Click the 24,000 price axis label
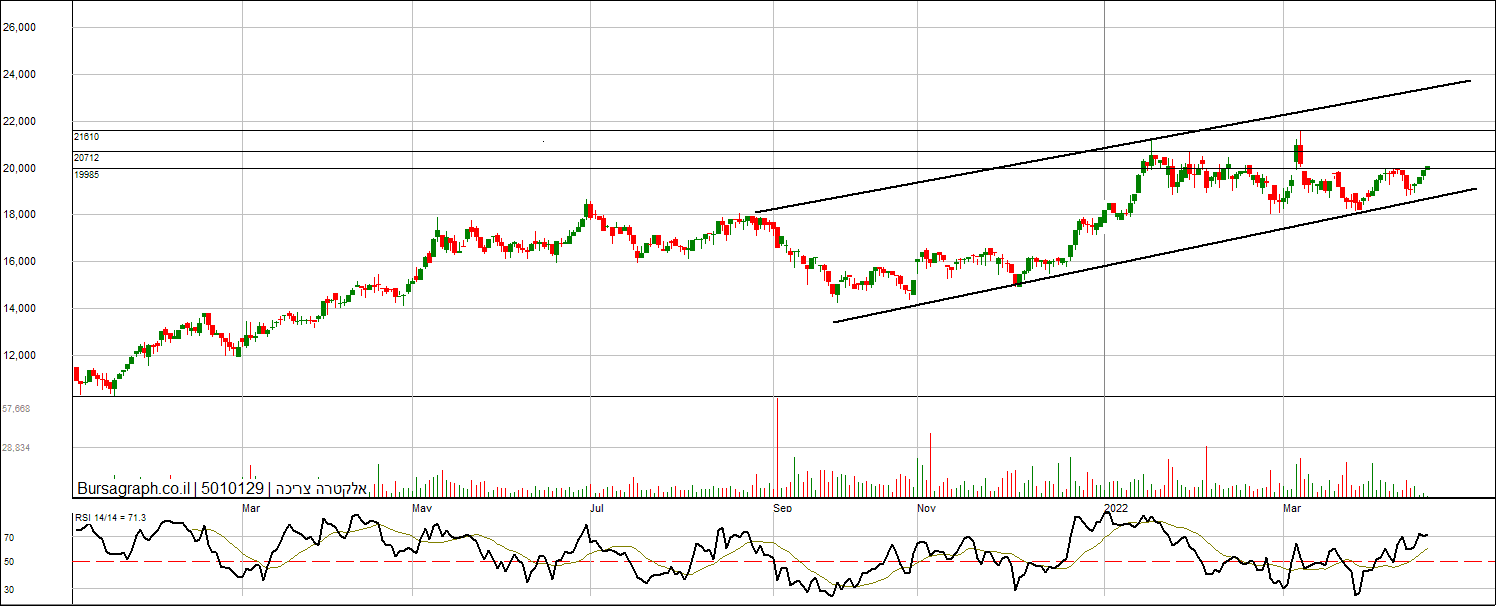The width and height of the screenshot is (1496, 606). coord(19,74)
